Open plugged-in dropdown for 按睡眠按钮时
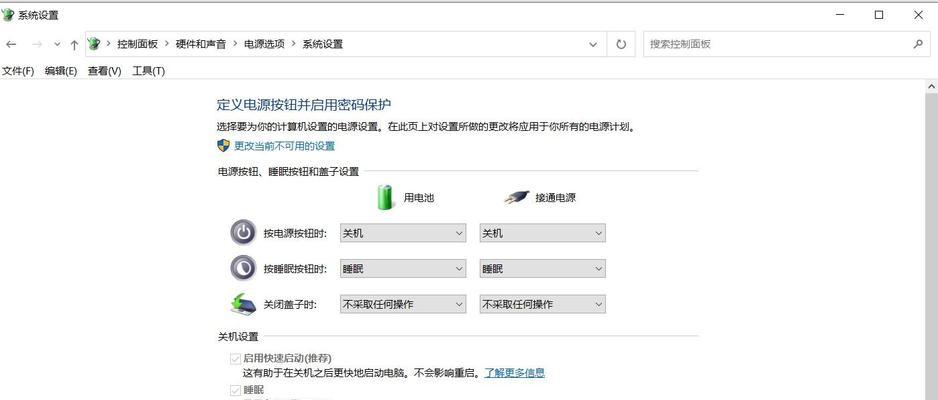The height and width of the screenshot is (400, 938). (543, 268)
